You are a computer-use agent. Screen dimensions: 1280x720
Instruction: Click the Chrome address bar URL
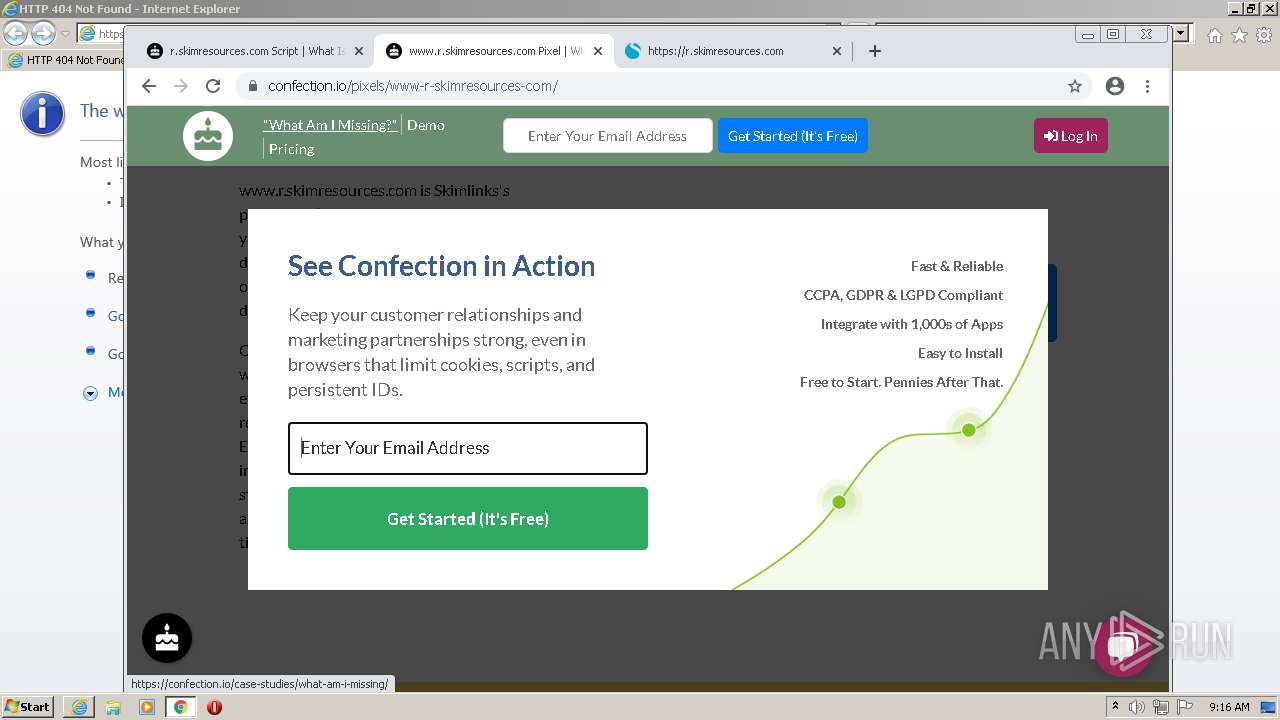coord(413,86)
